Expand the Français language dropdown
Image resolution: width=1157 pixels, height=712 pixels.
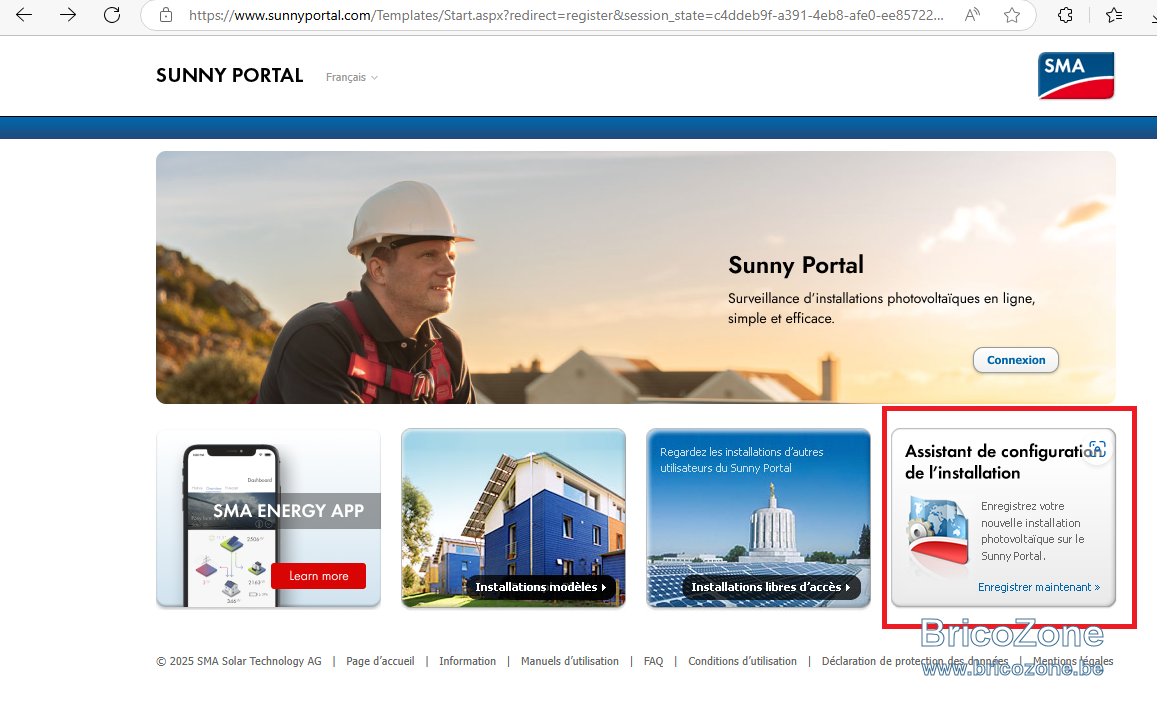point(352,77)
